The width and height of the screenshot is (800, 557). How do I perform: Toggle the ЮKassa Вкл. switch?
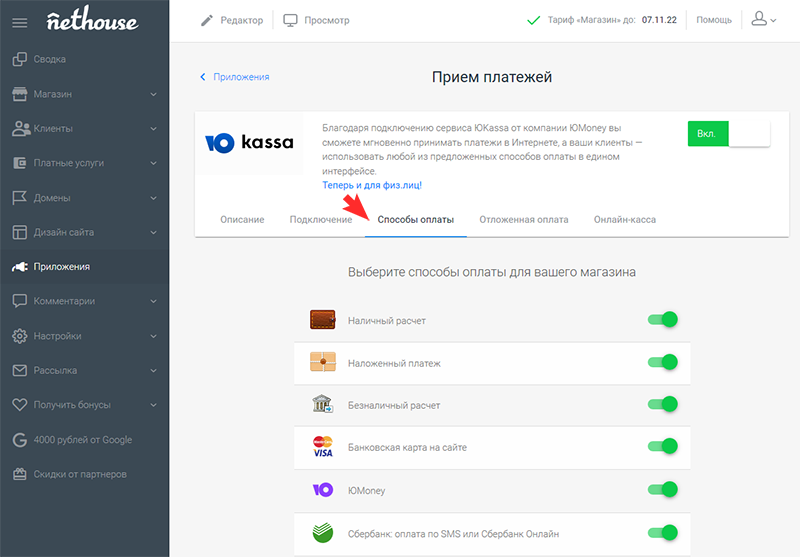(729, 134)
